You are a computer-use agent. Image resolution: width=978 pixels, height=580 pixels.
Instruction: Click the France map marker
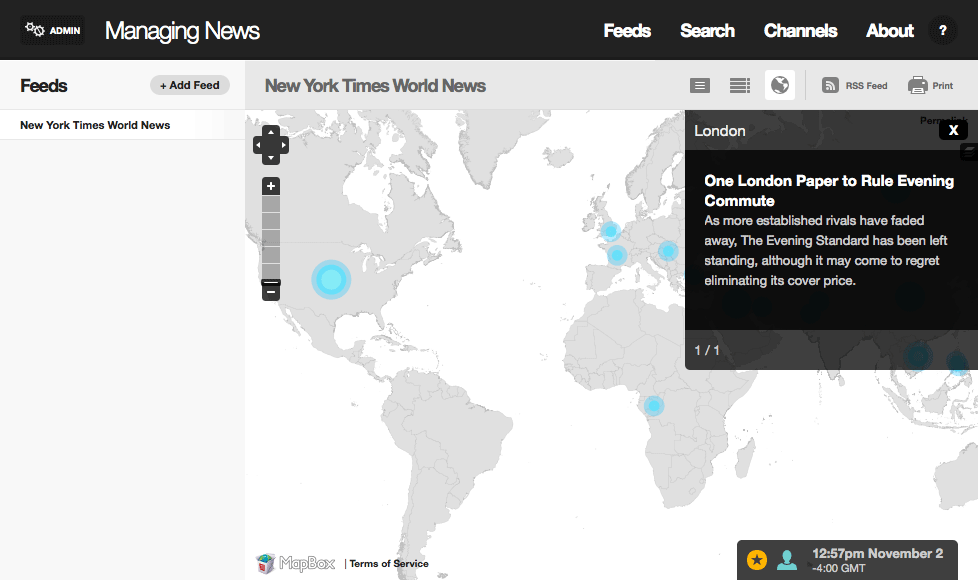point(617,255)
